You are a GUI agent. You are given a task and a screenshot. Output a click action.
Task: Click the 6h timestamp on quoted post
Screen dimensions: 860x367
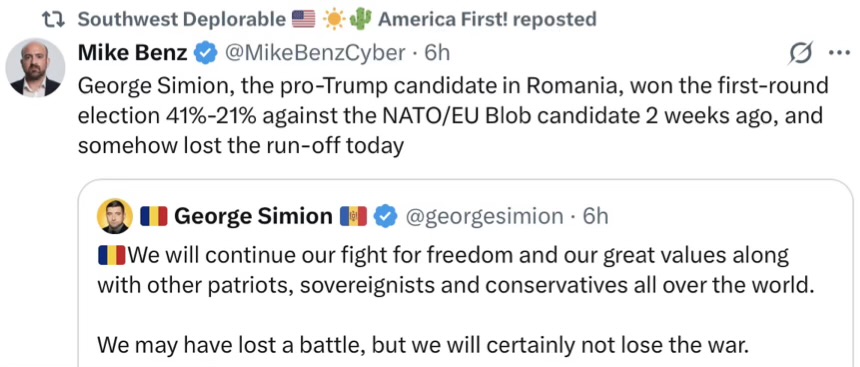pos(595,217)
